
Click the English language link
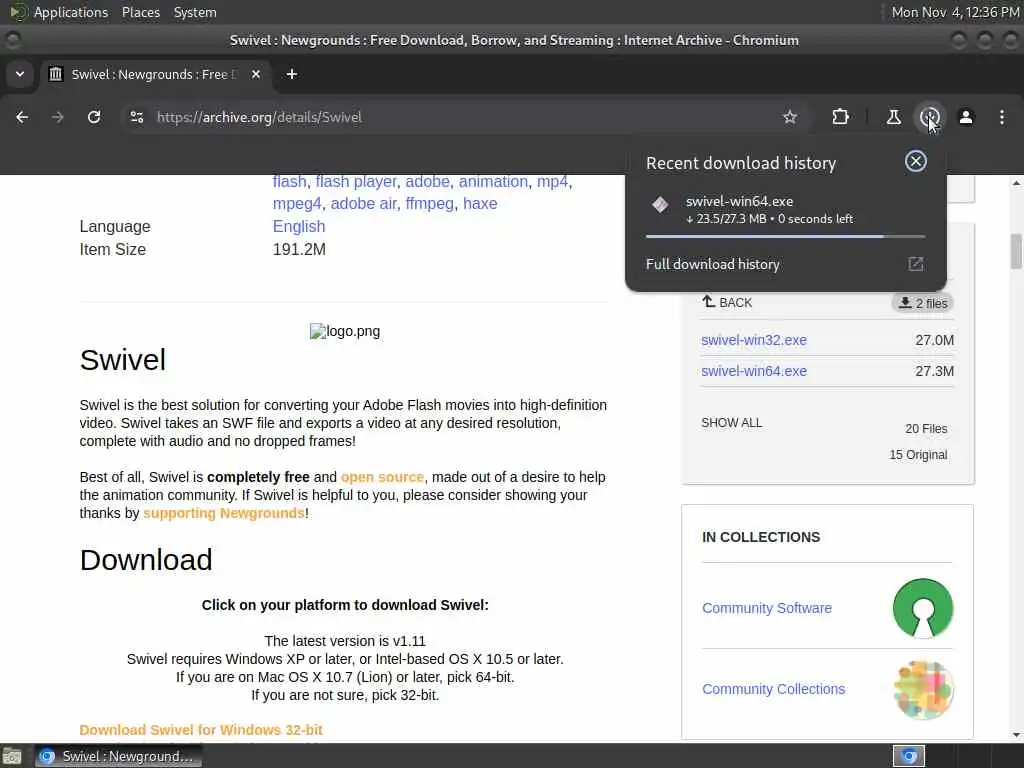click(298, 227)
